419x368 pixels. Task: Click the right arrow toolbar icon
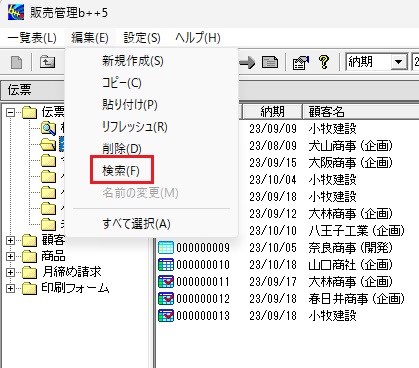click(247, 62)
